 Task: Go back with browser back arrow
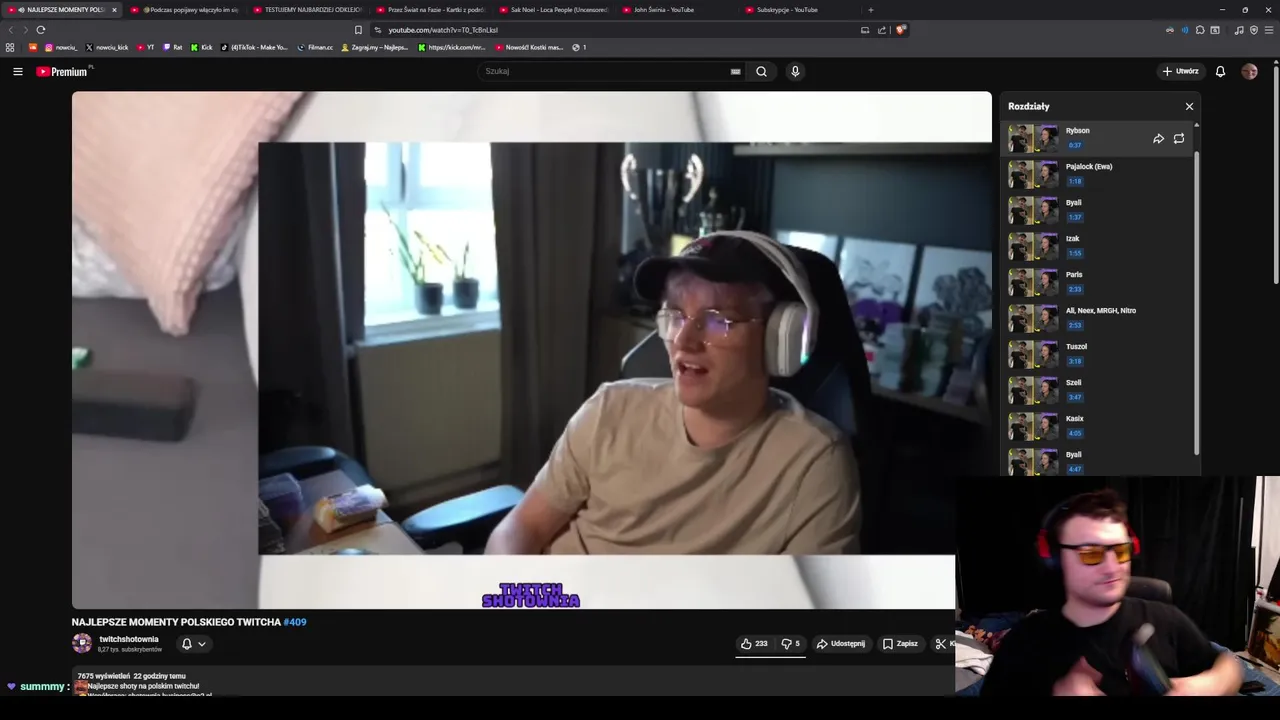[11, 30]
